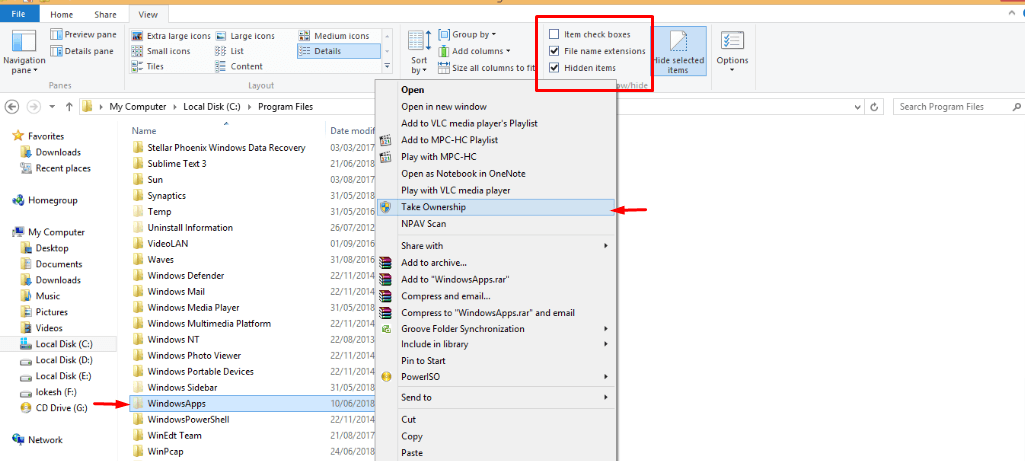
Task: Go back with the back arrow
Action: (12, 107)
